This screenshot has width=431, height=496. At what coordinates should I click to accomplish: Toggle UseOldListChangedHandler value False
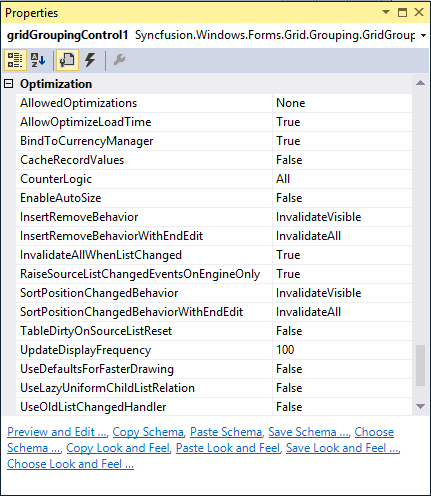pos(342,407)
